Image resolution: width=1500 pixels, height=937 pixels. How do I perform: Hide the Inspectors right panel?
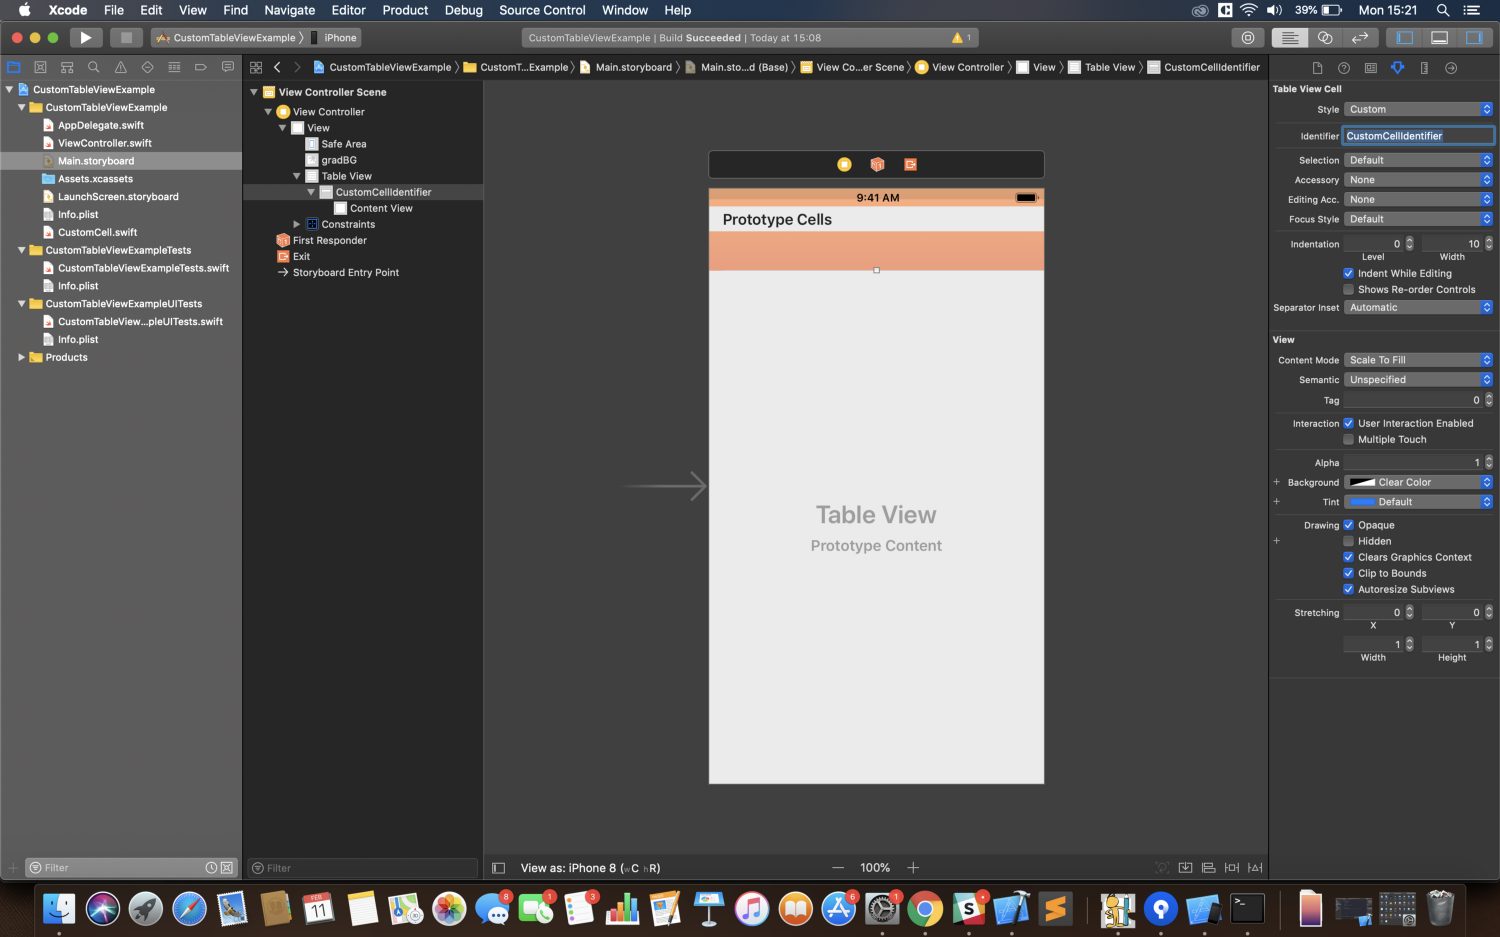1473,38
